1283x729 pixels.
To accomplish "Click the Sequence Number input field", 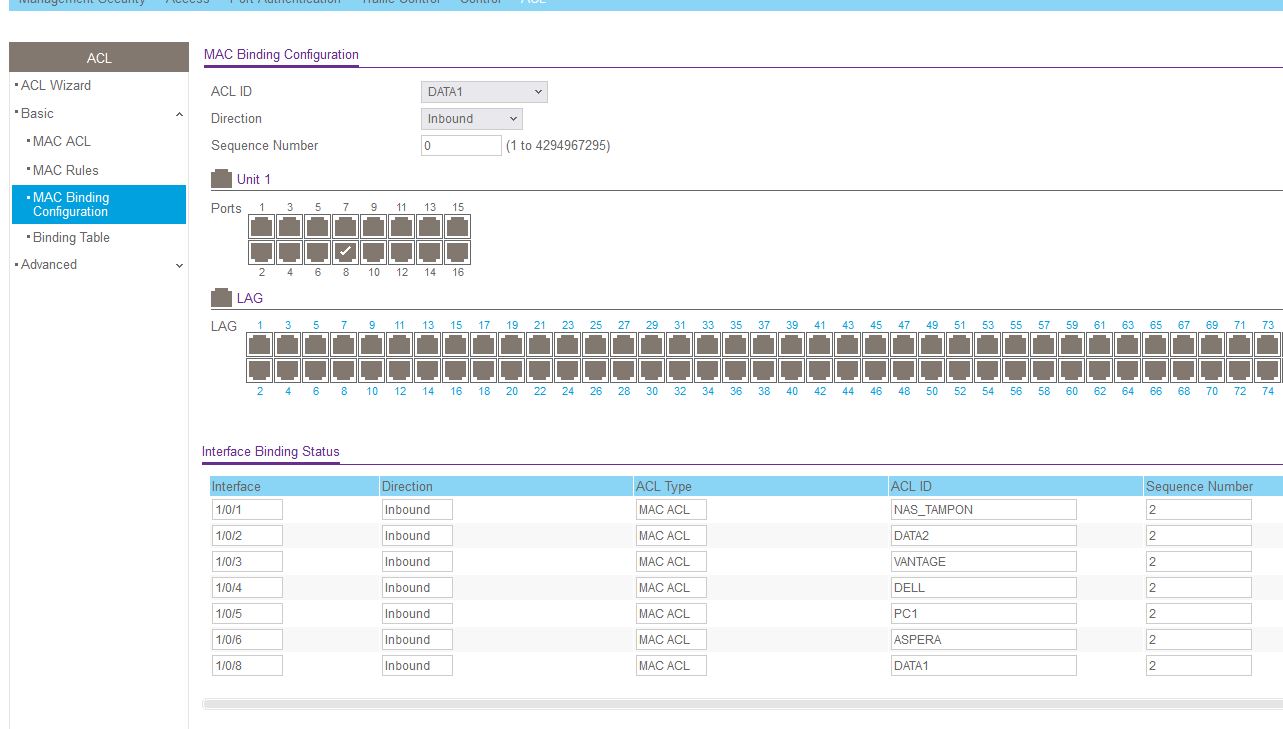I will (461, 146).
